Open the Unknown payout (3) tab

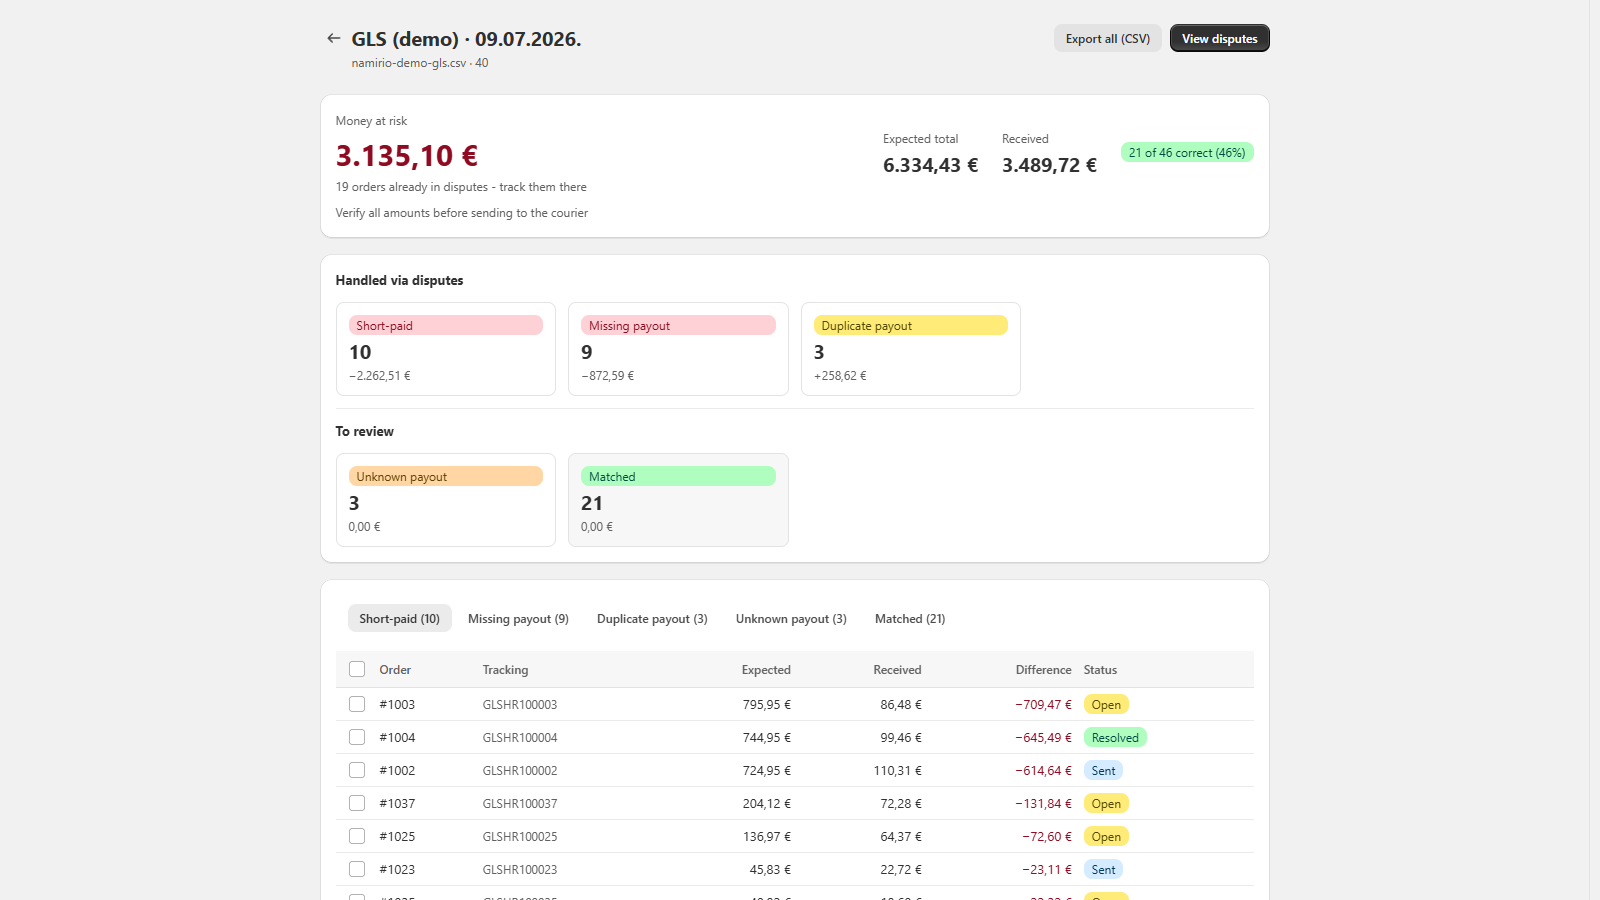coord(791,619)
